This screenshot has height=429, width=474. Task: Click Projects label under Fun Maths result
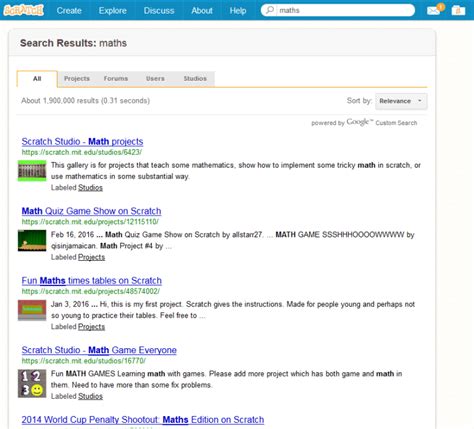coord(91,327)
